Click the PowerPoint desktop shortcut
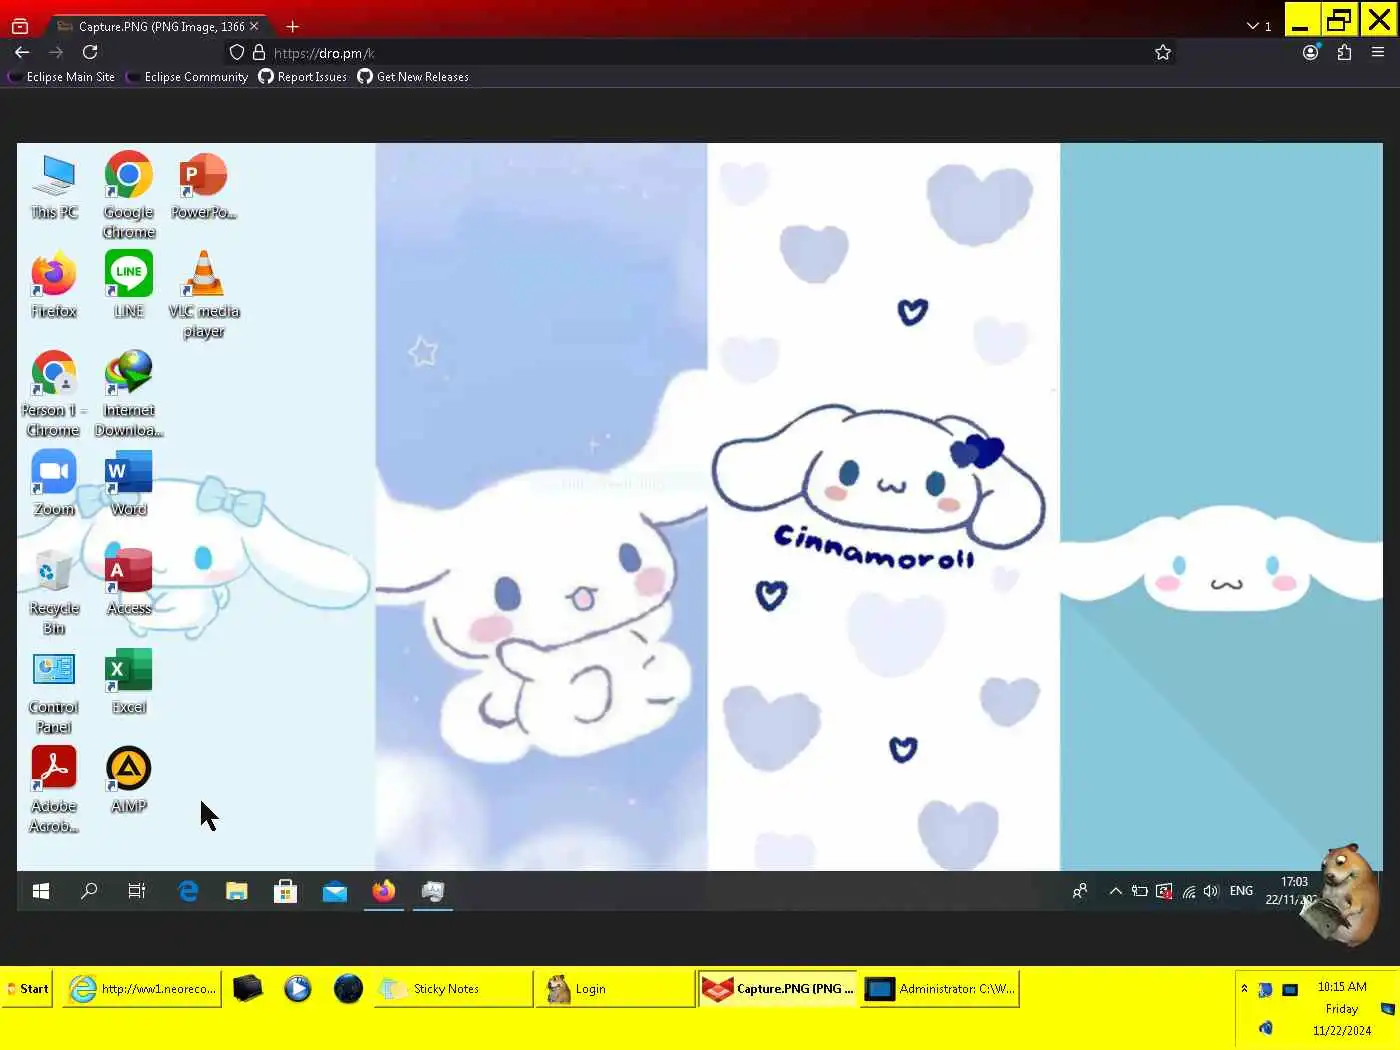Screen dimensions: 1400x1050 point(204,186)
